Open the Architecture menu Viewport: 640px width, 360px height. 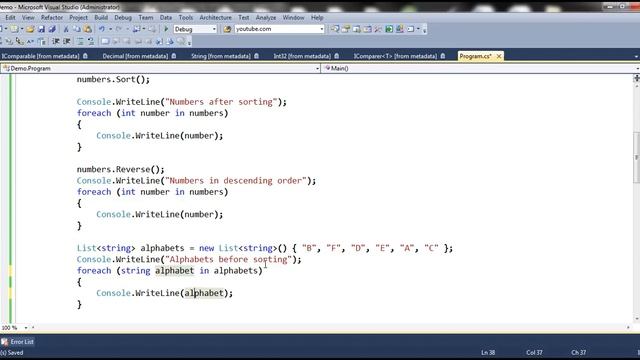pyautogui.click(x=216, y=18)
